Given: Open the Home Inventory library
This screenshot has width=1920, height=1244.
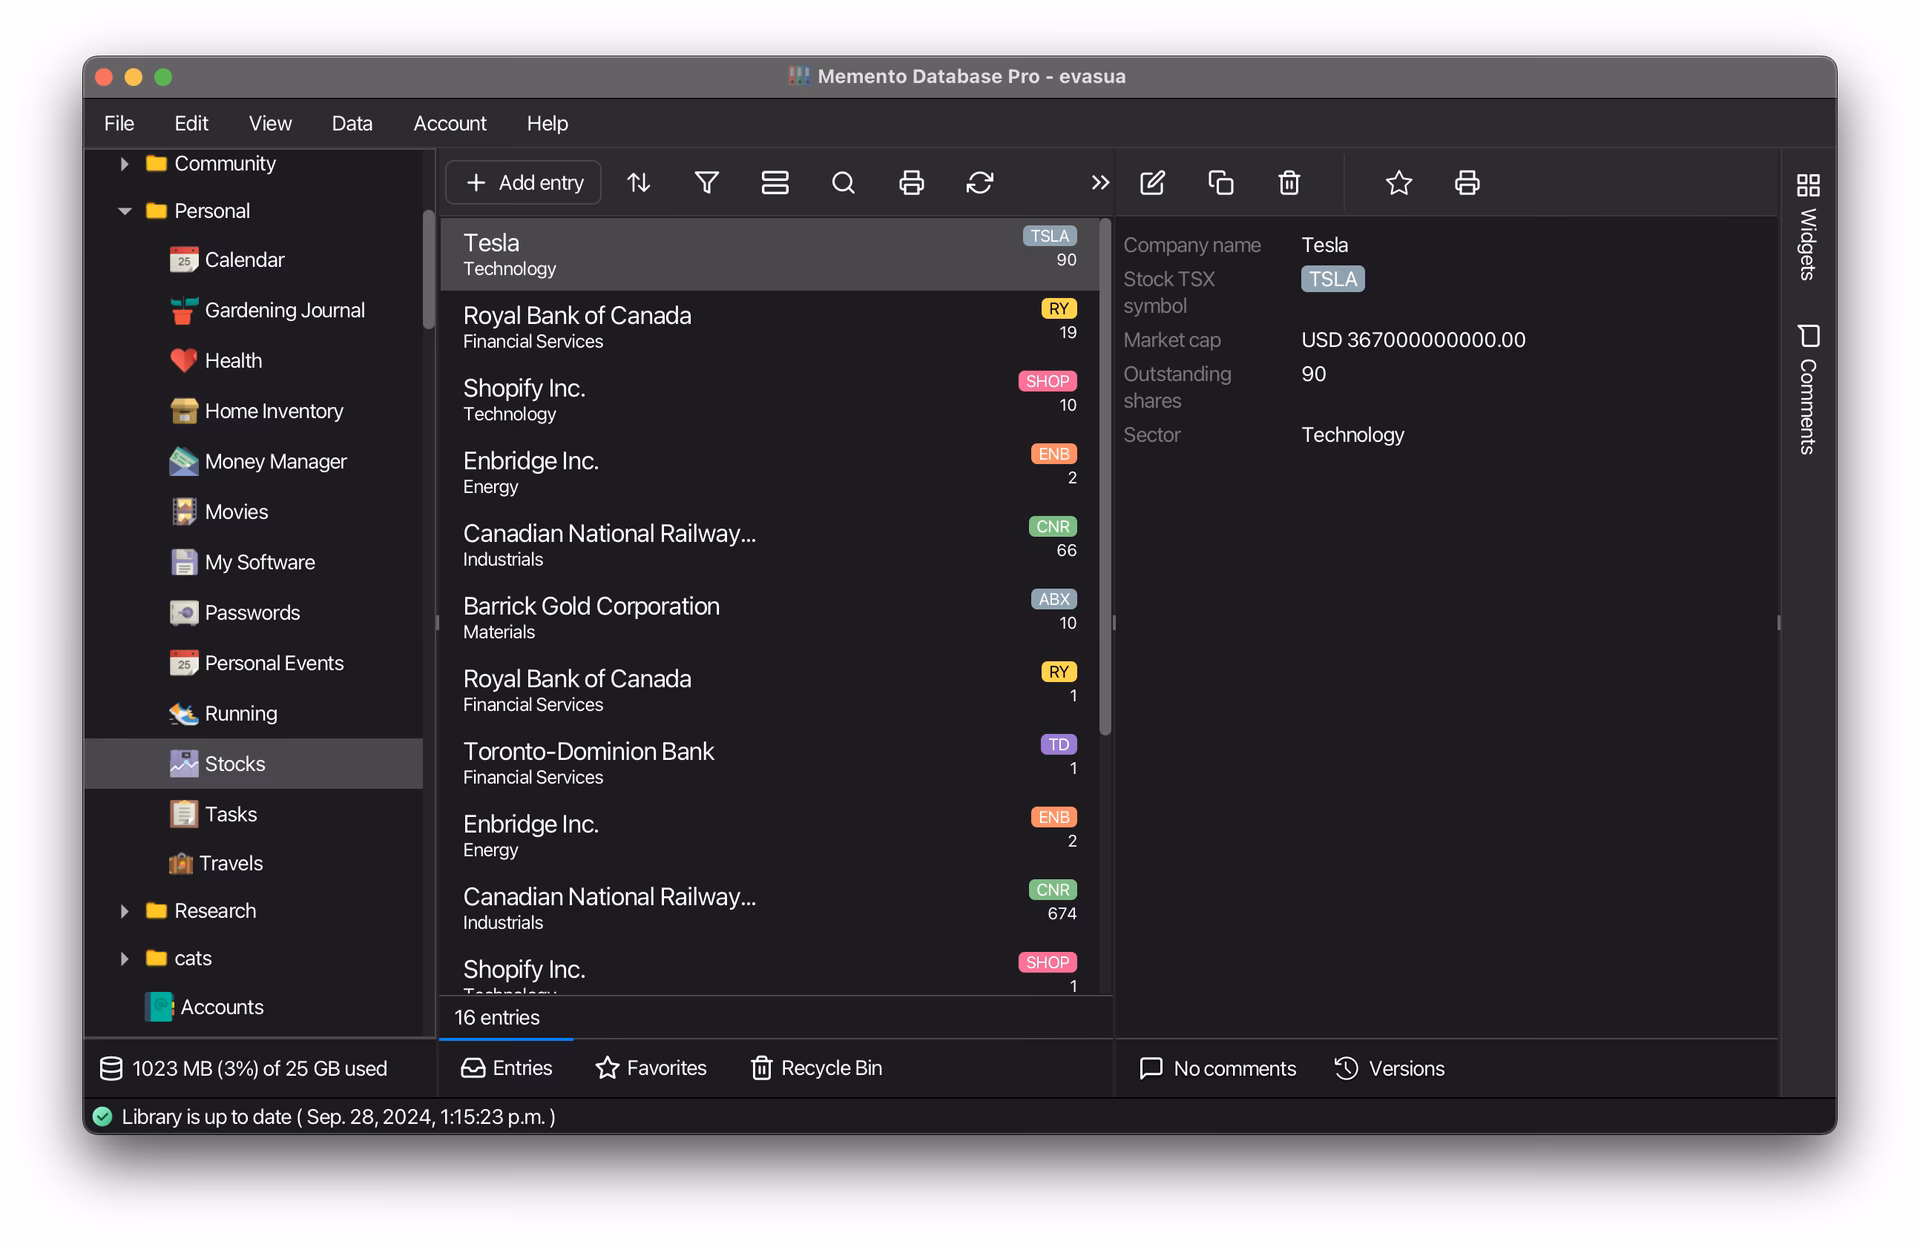Looking at the screenshot, I should coord(257,411).
